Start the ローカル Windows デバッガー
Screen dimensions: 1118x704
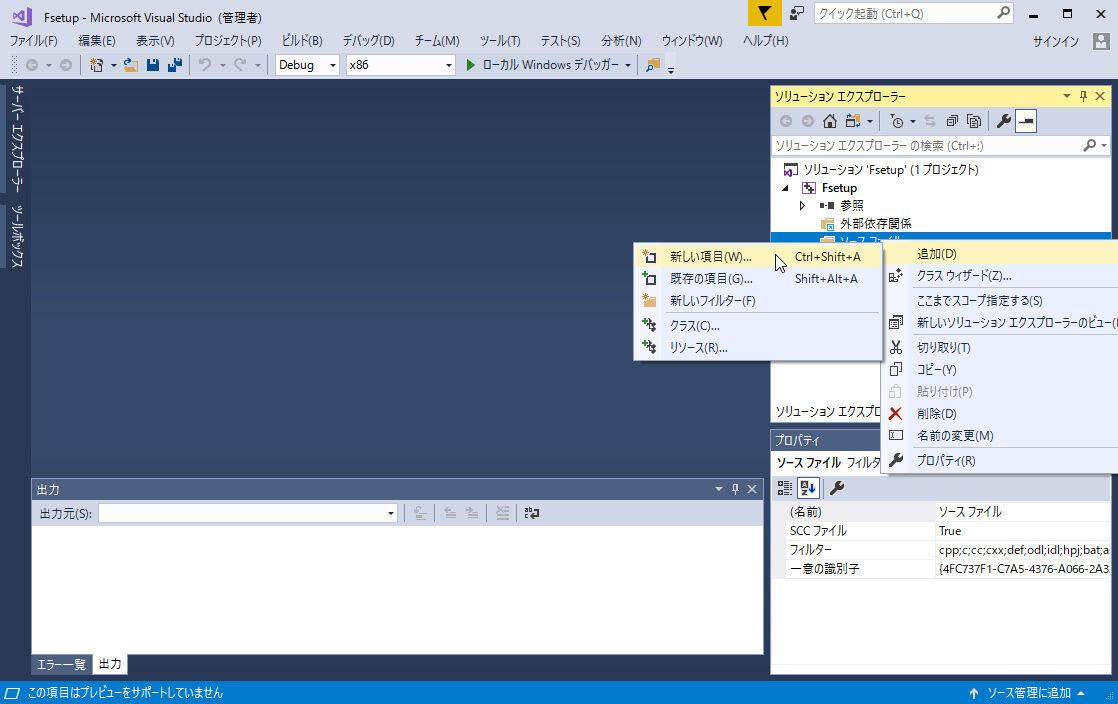[543, 65]
